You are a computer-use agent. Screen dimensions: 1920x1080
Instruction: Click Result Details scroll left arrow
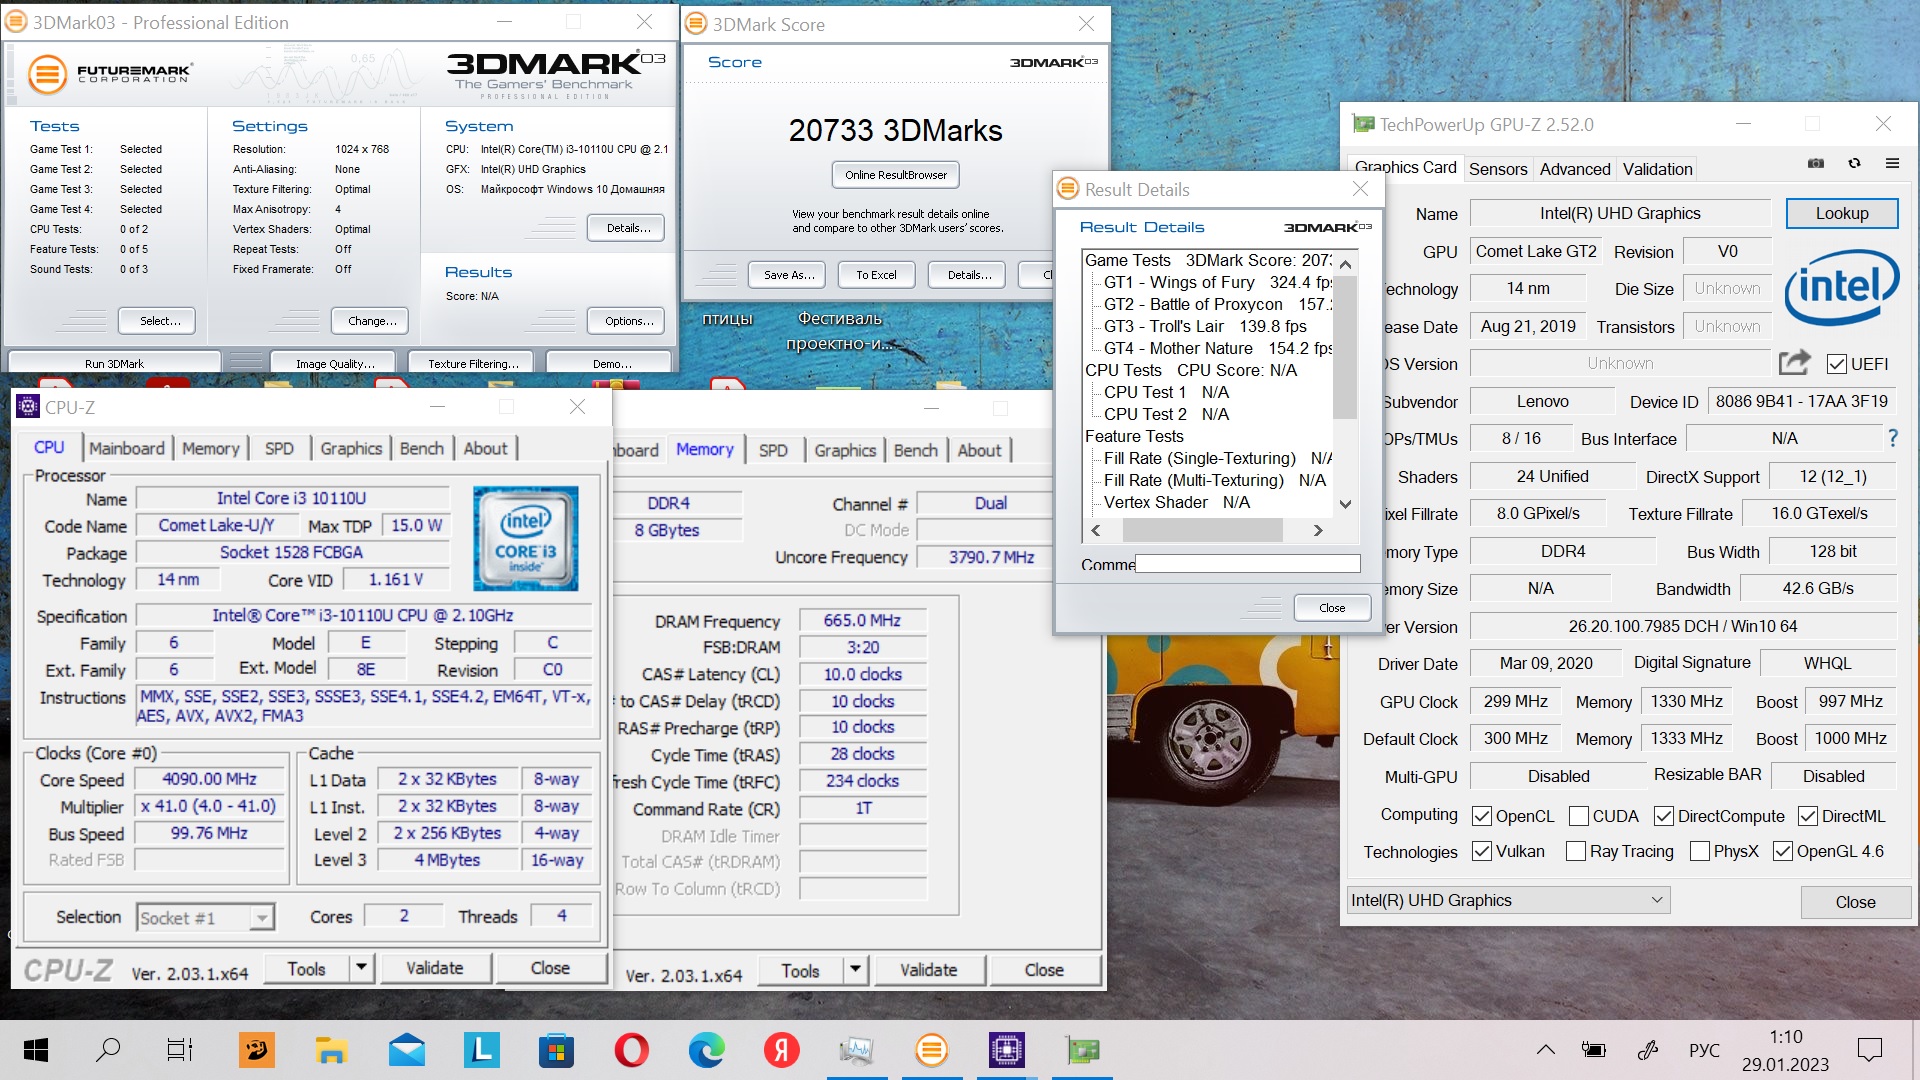(x=1095, y=530)
